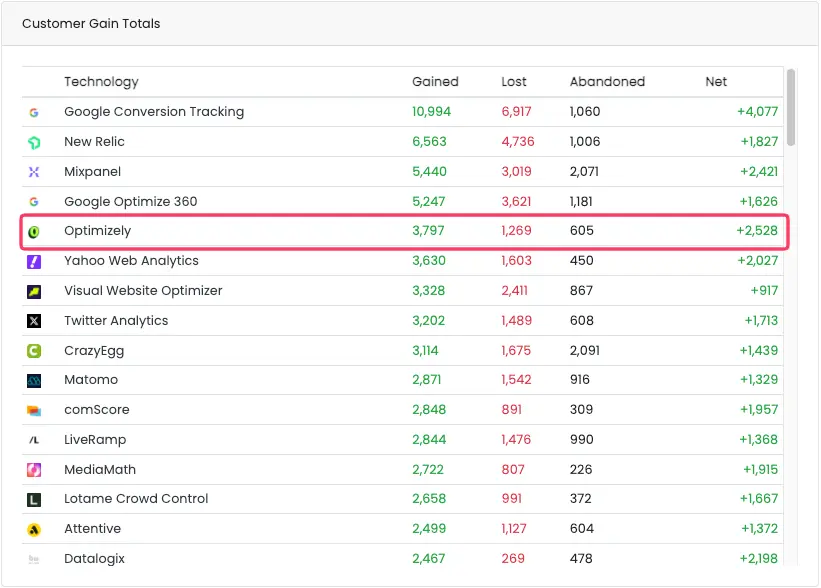Click the Datalogix logo icon
The width and height of the screenshot is (821, 588).
(x=34, y=559)
